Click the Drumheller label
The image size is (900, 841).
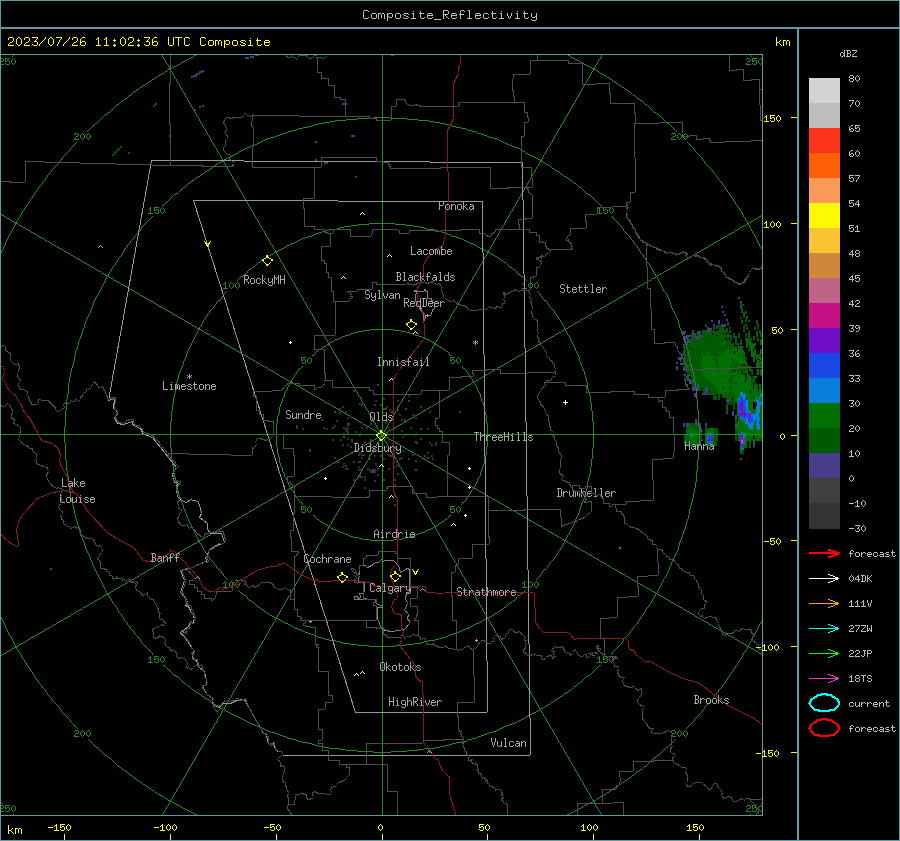point(586,493)
